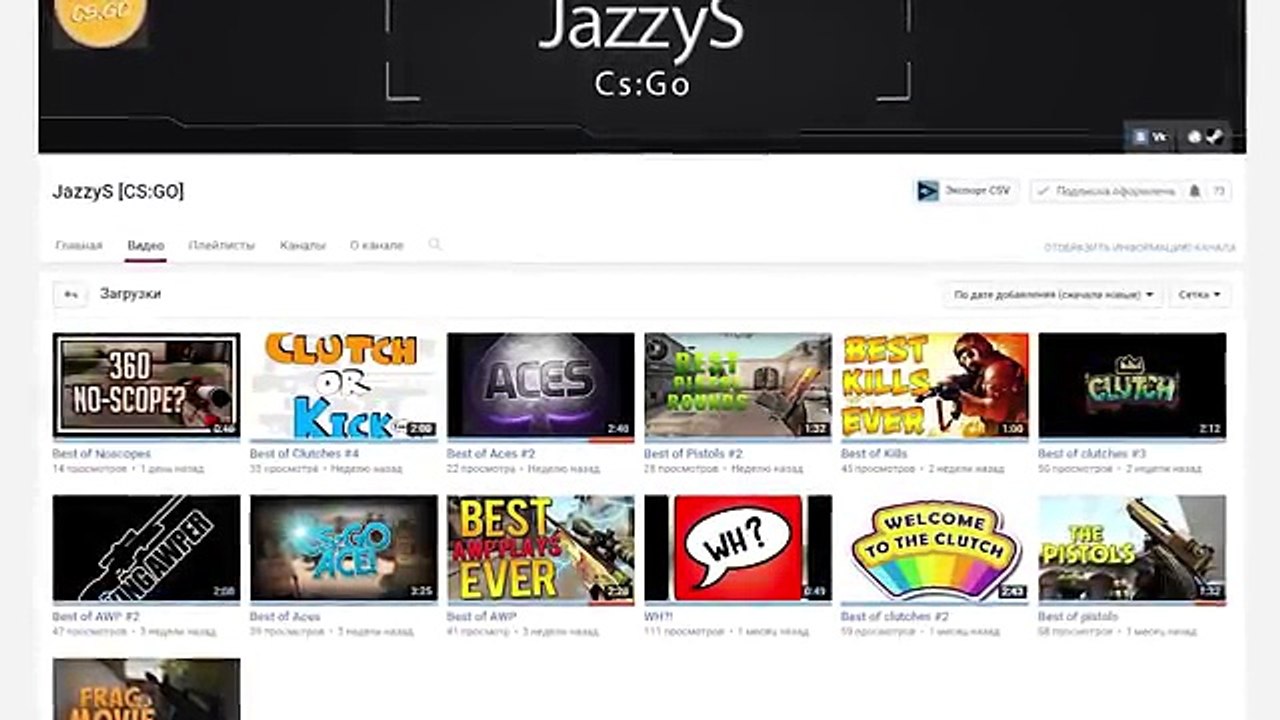
Task: Click the 'Best of Aces' video title
Action: (x=285, y=616)
